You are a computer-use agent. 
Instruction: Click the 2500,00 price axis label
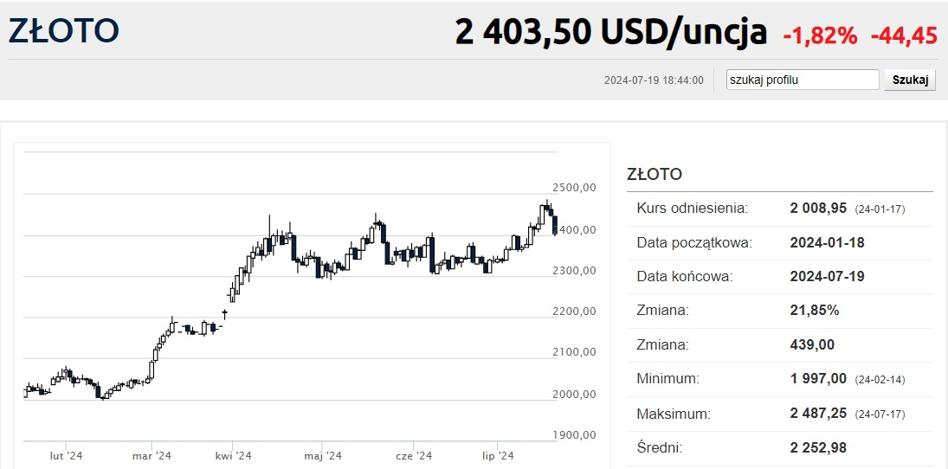(x=574, y=188)
